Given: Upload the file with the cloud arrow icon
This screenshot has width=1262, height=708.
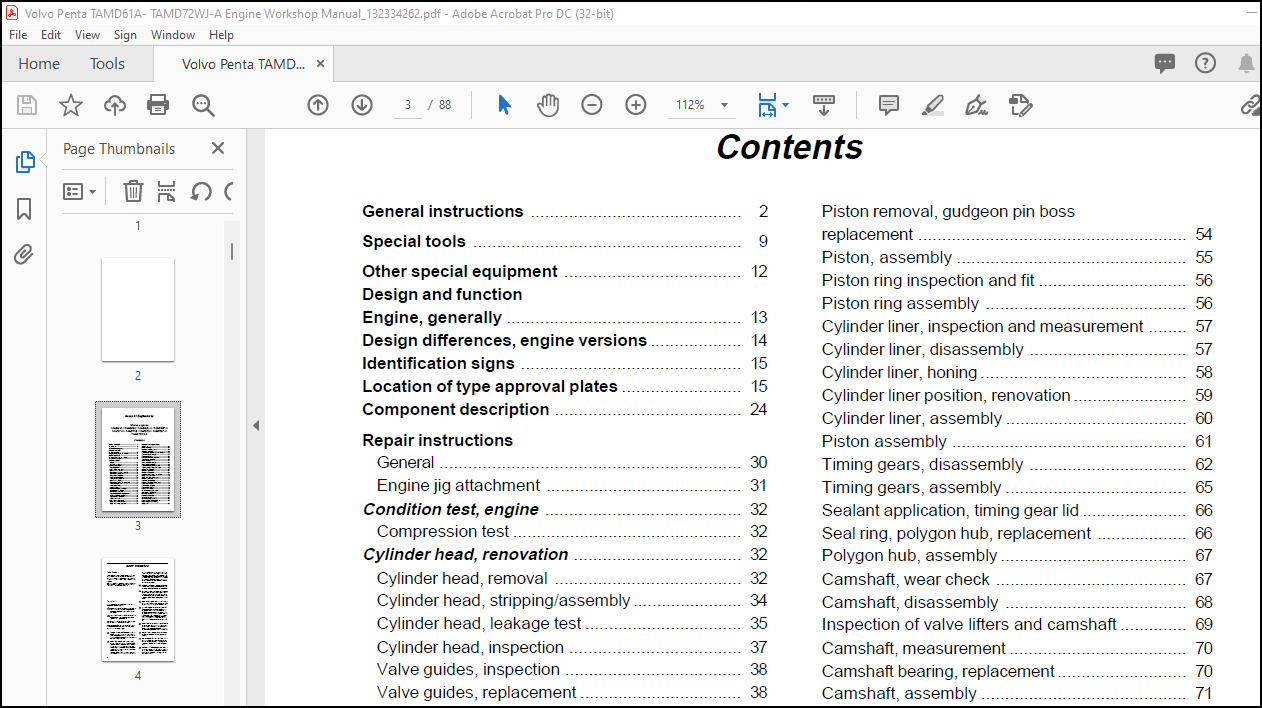Looking at the screenshot, I should [x=115, y=105].
